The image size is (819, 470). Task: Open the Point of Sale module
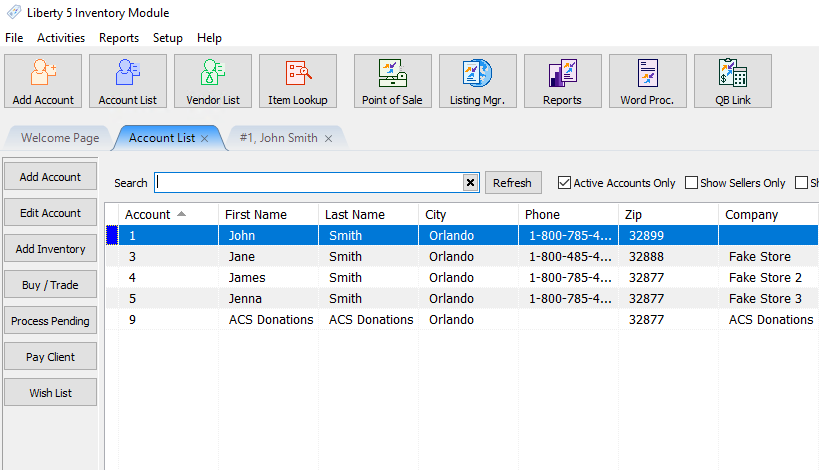(393, 81)
